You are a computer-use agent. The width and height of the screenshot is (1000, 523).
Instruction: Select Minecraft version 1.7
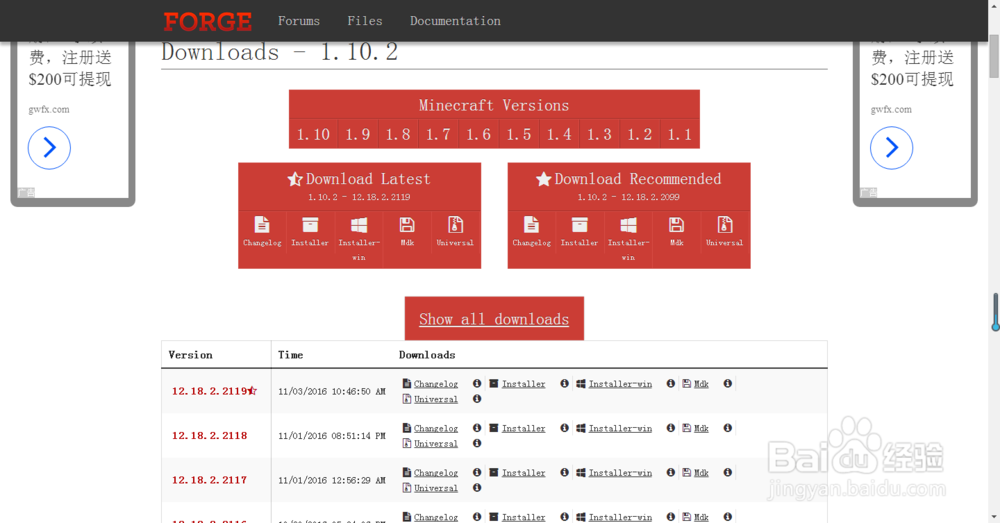point(438,135)
